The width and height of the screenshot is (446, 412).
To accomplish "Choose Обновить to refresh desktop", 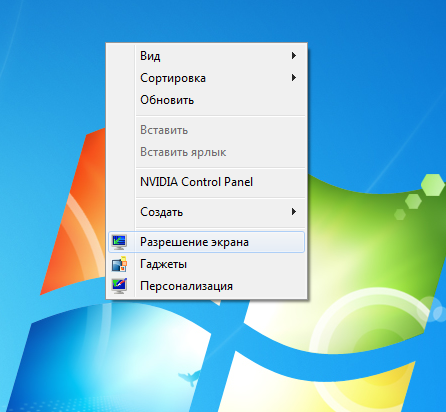I will pos(206,100).
